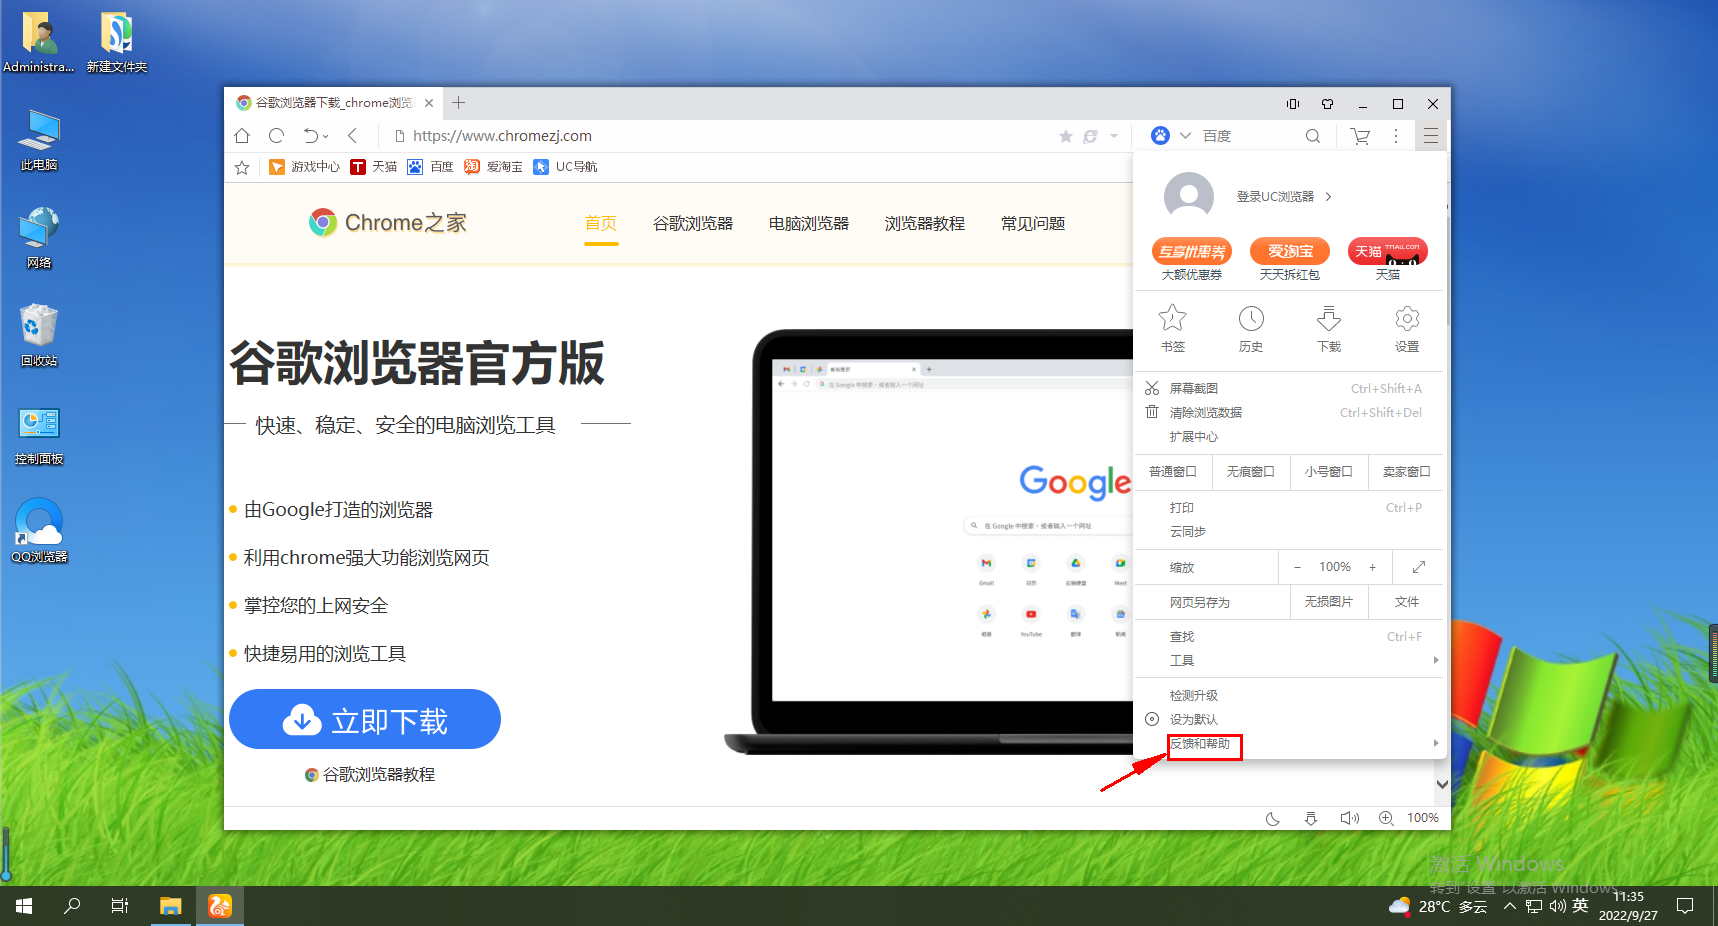The width and height of the screenshot is (1718, 926).
Task: Click the user avatar in menu
Action: coord(1189,196)
